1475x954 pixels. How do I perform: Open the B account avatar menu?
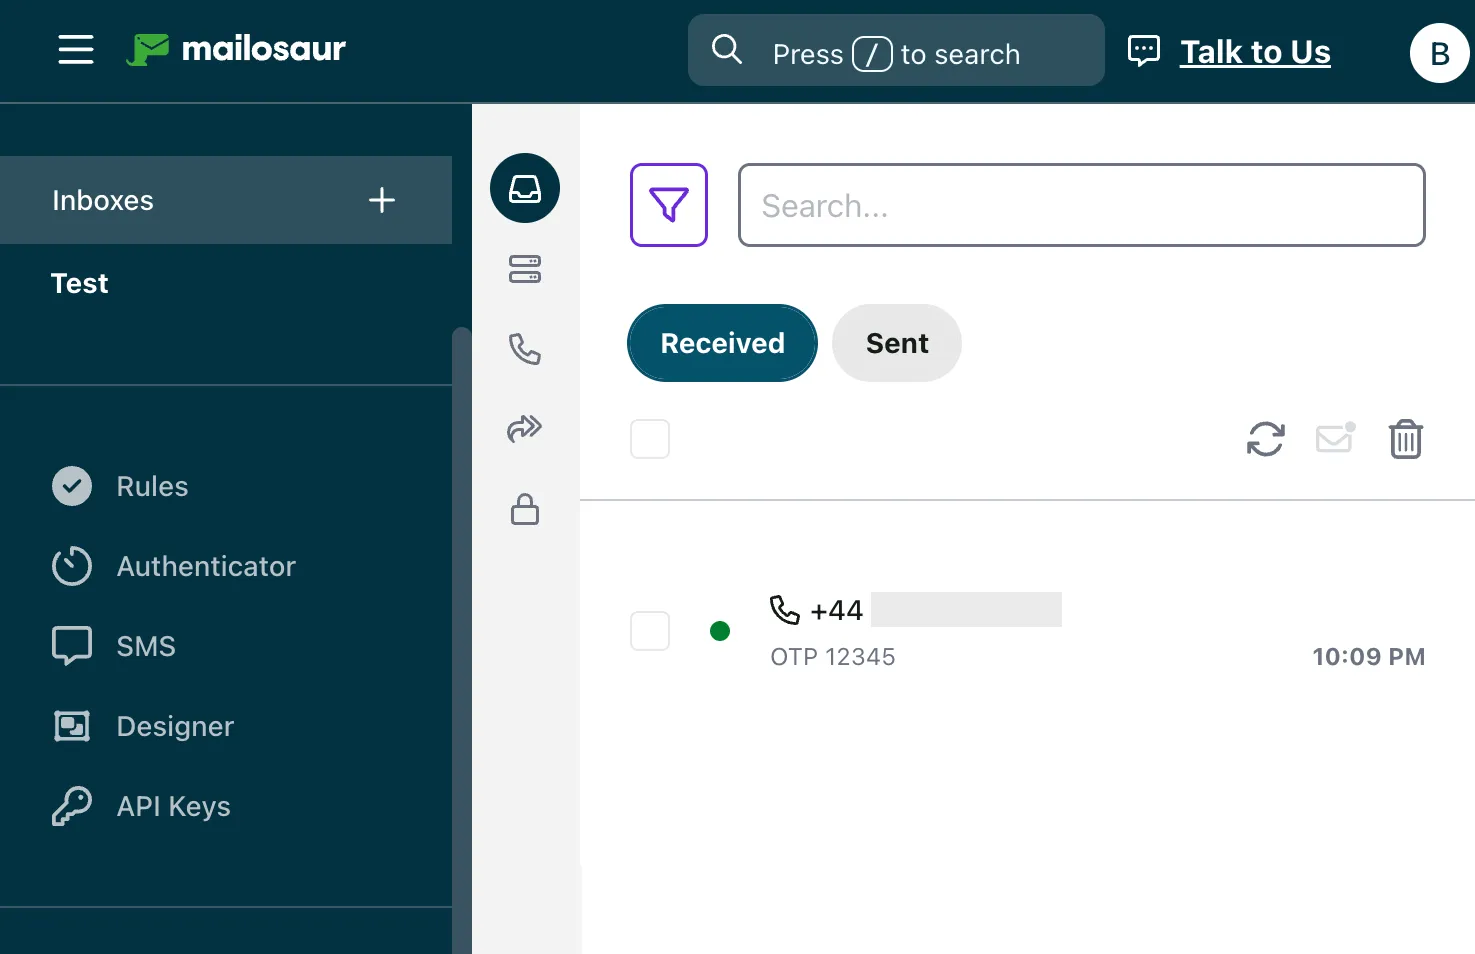click(1440, 53)
